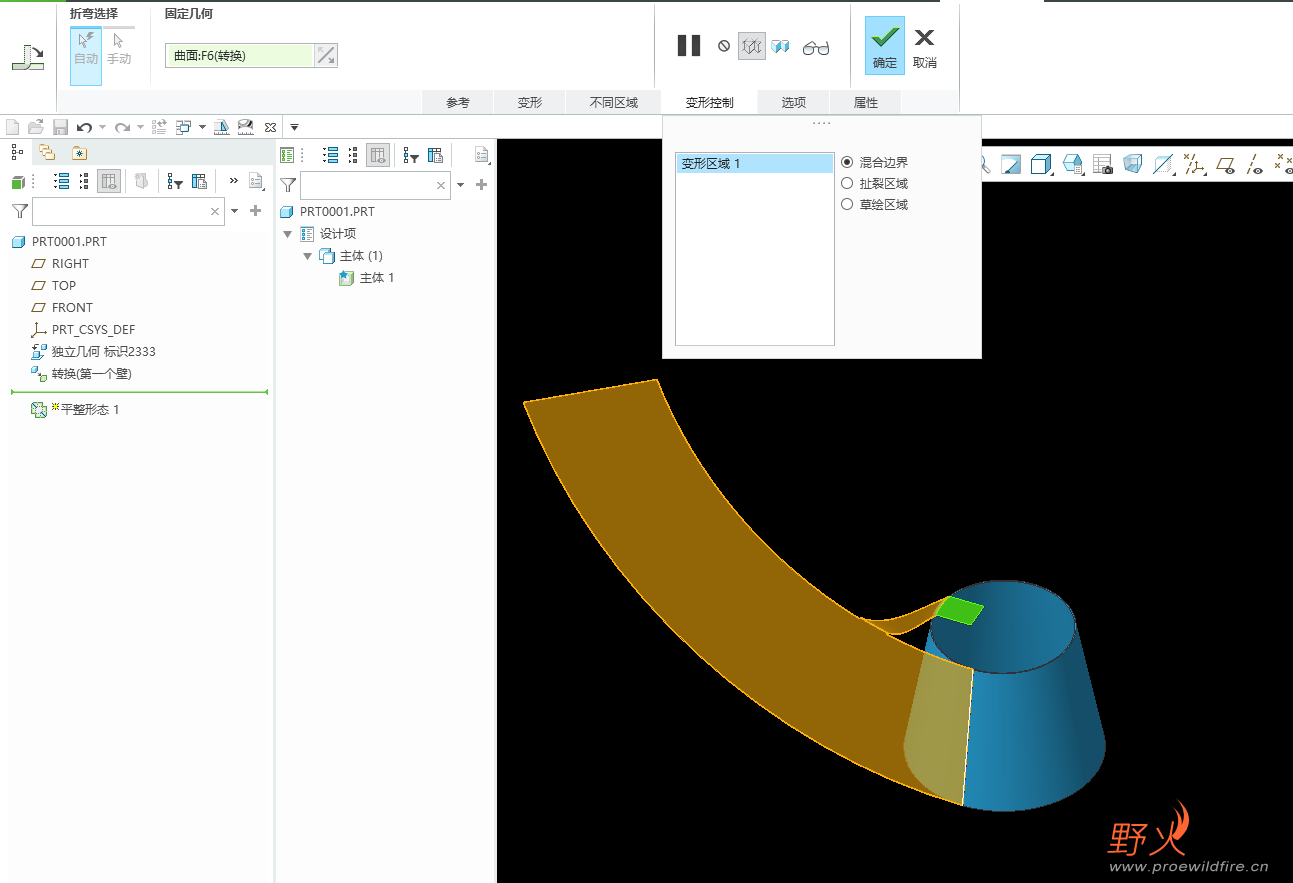Toggle the unattached preview mode icon
The width and height of the screenshot is (1293, 883).
coord(752,46)
